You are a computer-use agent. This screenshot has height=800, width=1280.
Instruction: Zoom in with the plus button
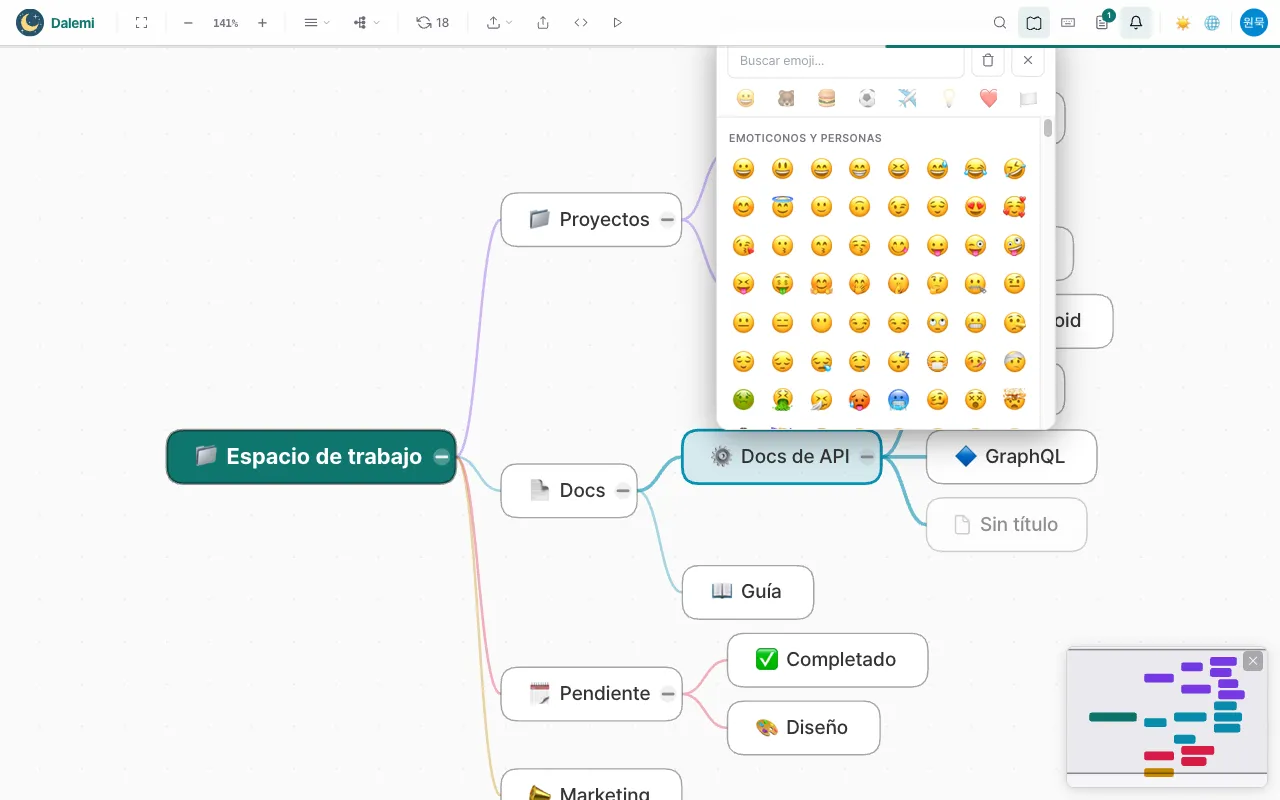pyautogui.click(x=262, y=22)
